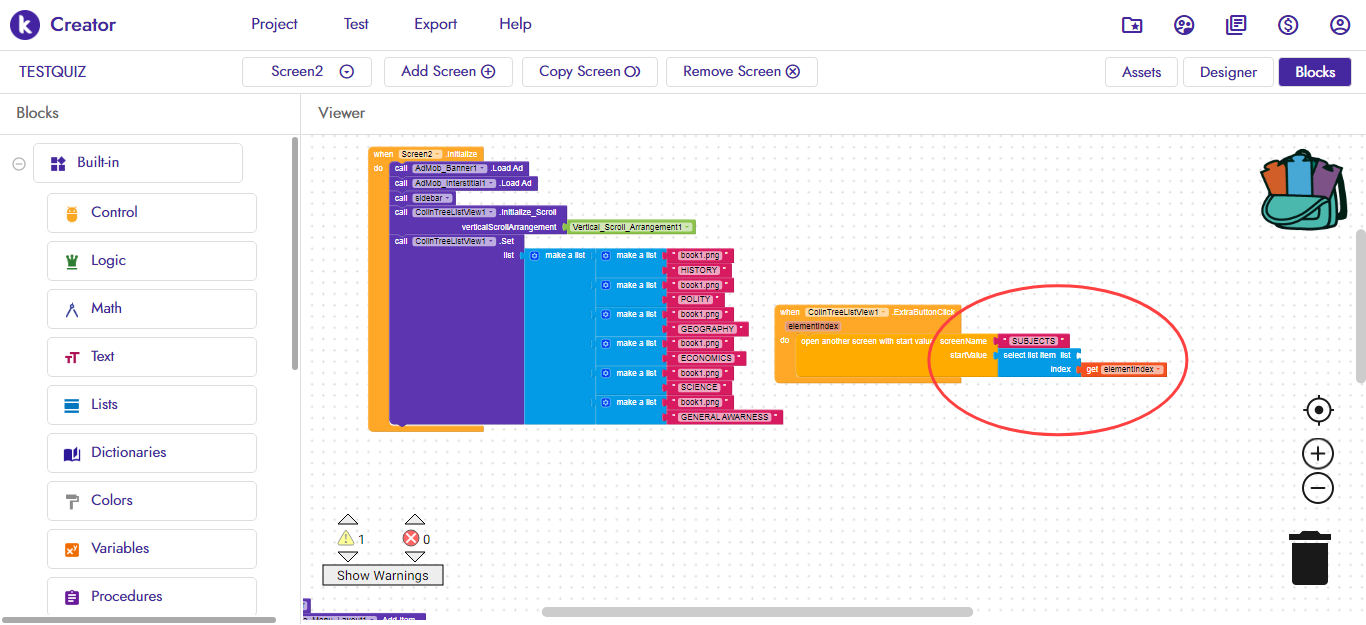The image size is (1366, 625).
Task: Click the red error circle icon
Action: 411,539
